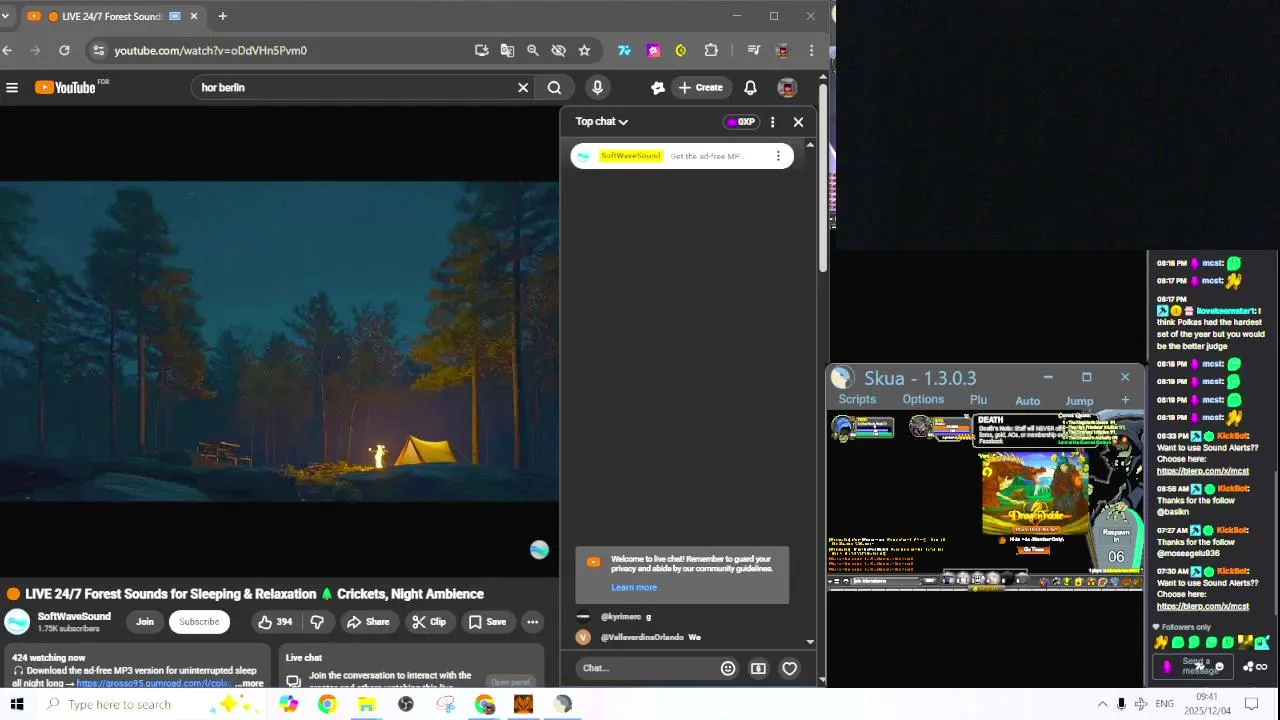The image size is (1280, 720).
Task: Open the YouTube hamburger guide menu
Action: click(12, 88)
